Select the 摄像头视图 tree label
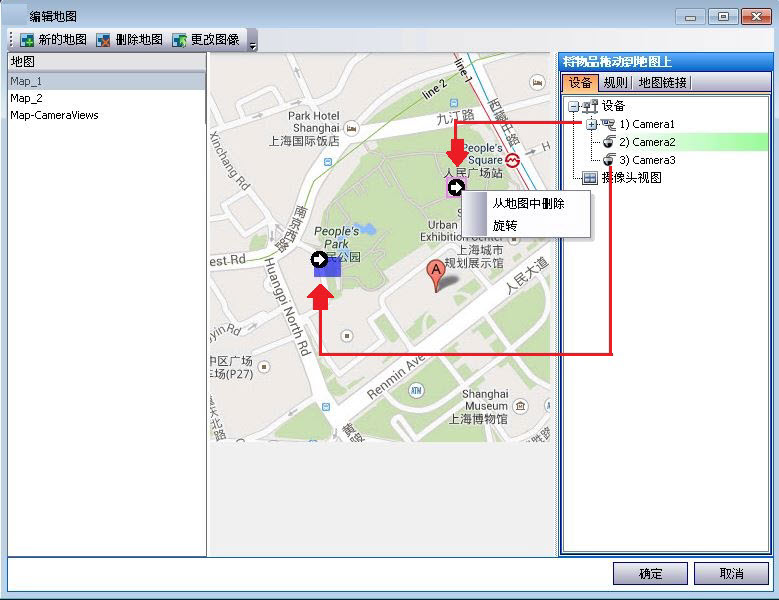 click(x=631, y=178)
